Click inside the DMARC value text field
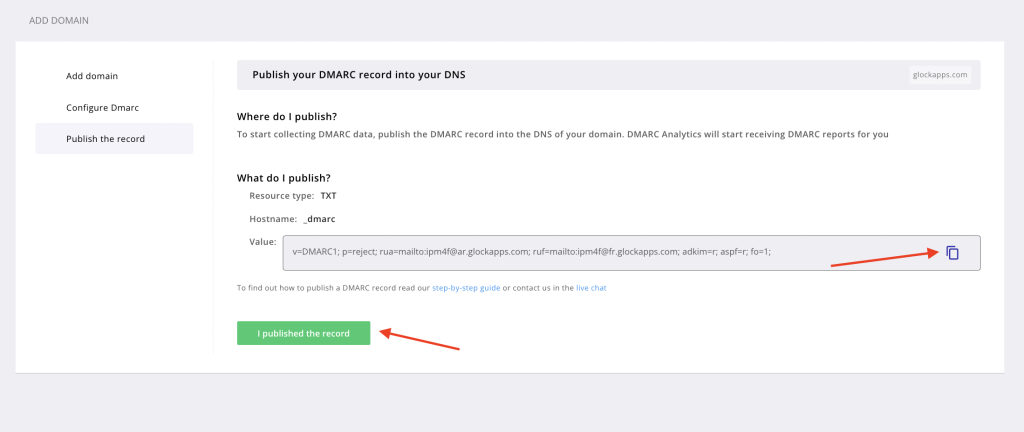 (600, 253)
